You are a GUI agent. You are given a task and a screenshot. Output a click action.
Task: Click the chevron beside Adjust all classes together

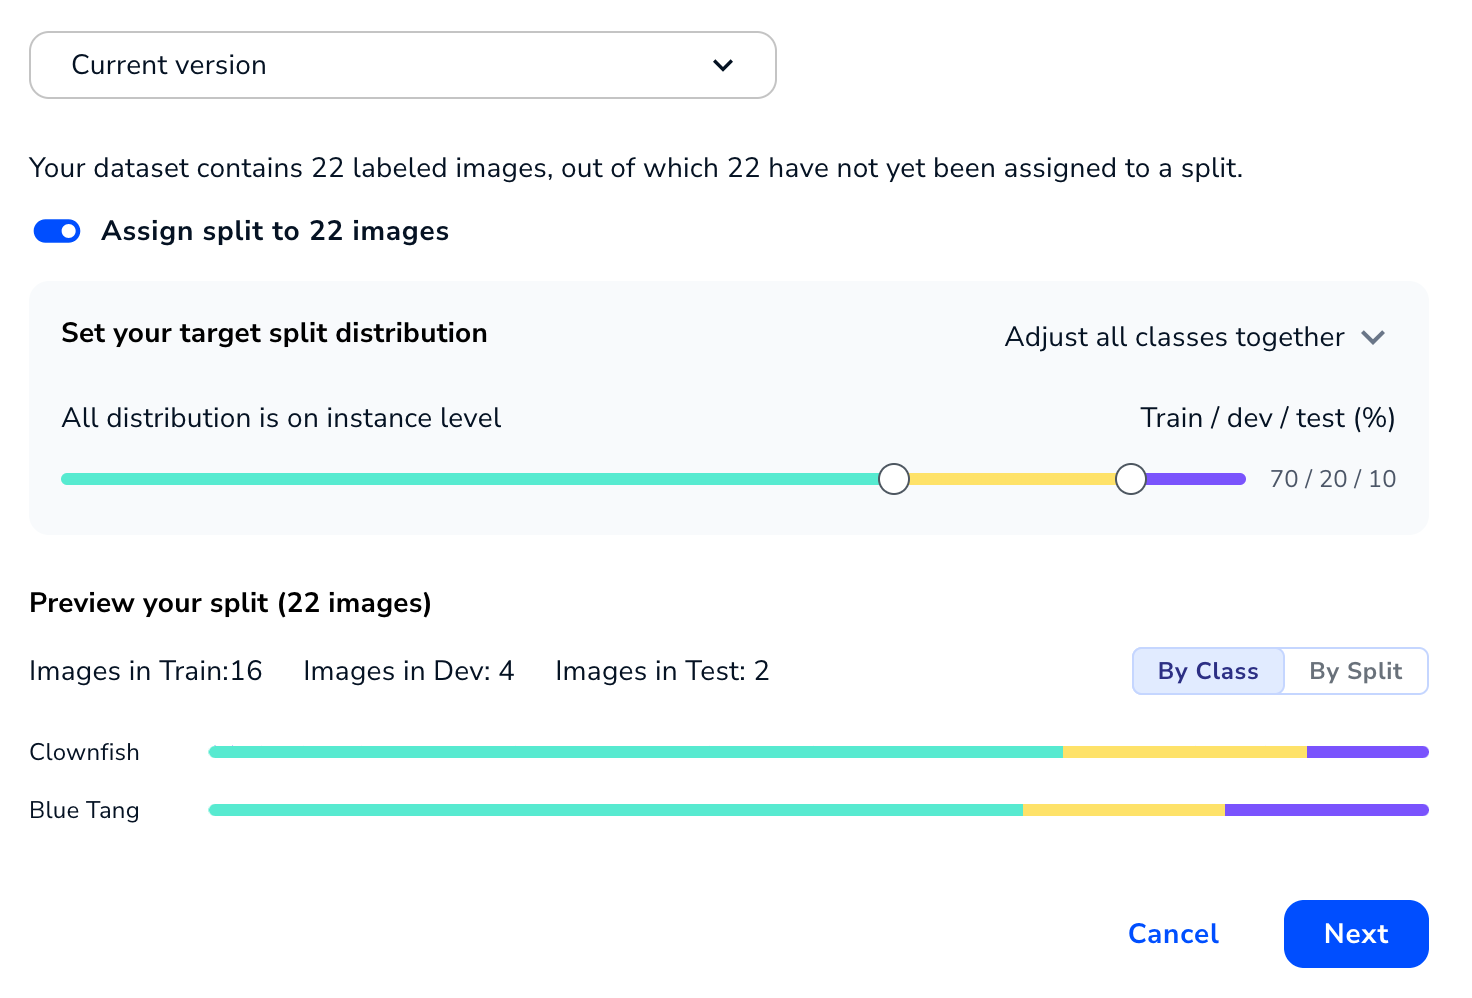[1375, 337]
